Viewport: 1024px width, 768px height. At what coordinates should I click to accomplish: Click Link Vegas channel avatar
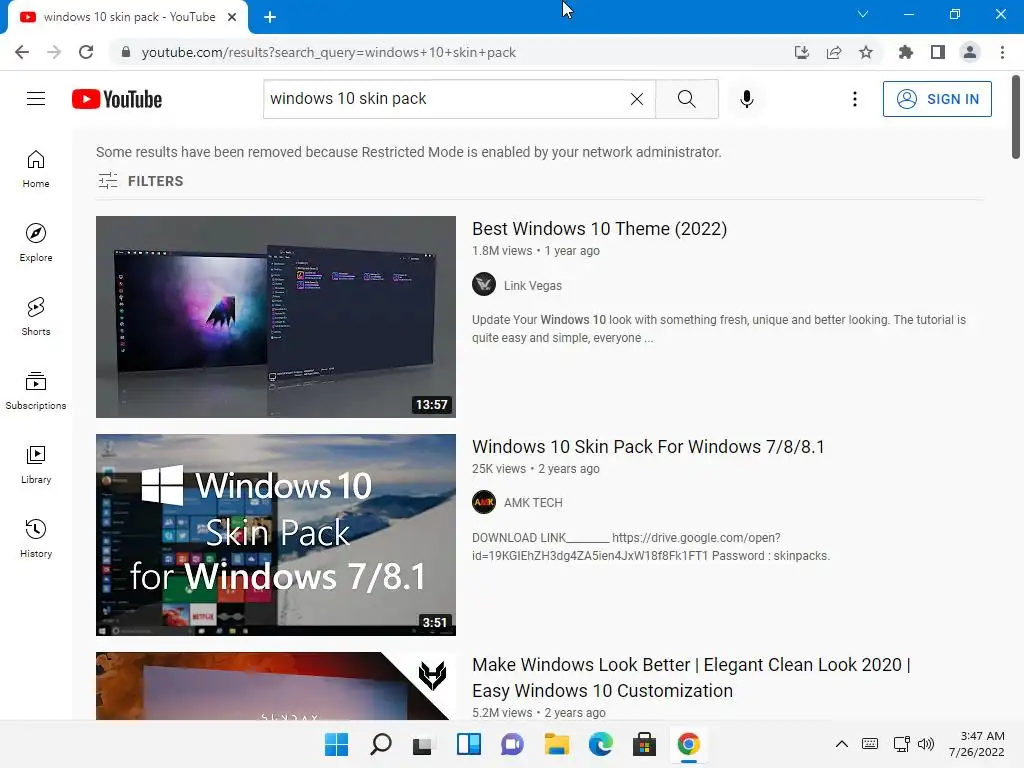tap(484, 285)
